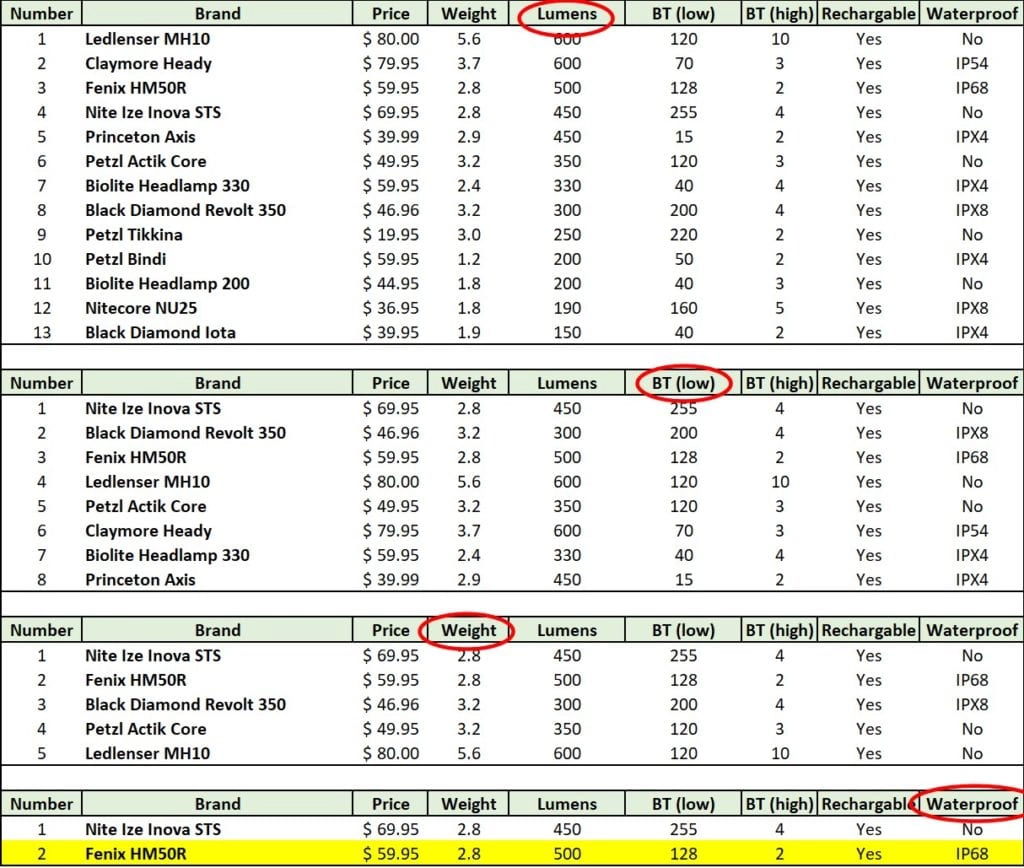Select the yellow highlighted 2.8 weight cell
This screenshot has width=1024, height=868.
469,854
